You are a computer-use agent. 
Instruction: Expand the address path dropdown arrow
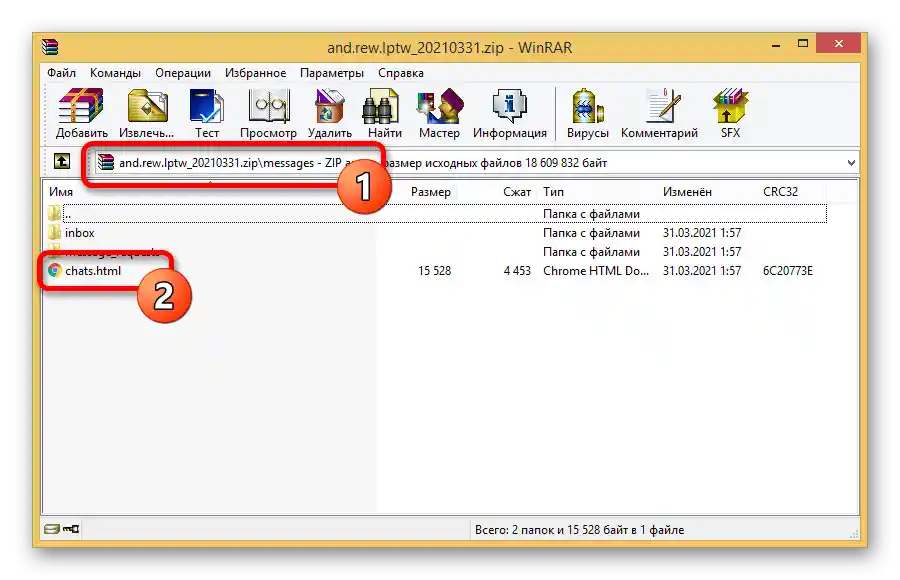pos(851,163)
